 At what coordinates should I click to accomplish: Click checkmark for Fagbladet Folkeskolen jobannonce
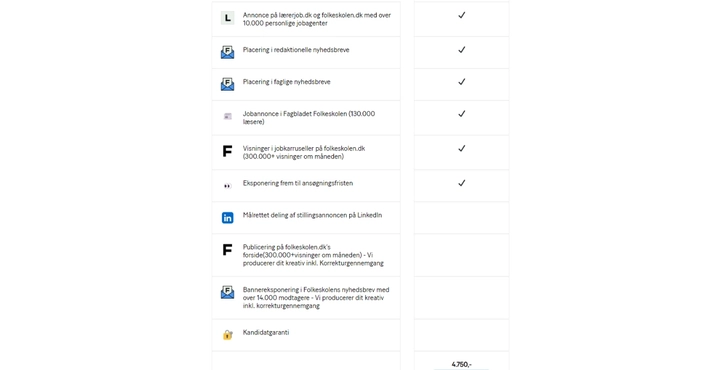click(x=462, y=114)
